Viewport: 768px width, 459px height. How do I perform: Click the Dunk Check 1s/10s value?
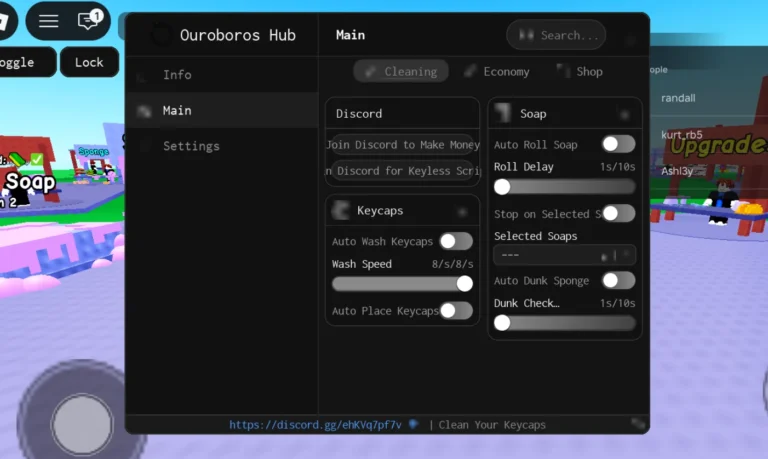coord(618,303)
